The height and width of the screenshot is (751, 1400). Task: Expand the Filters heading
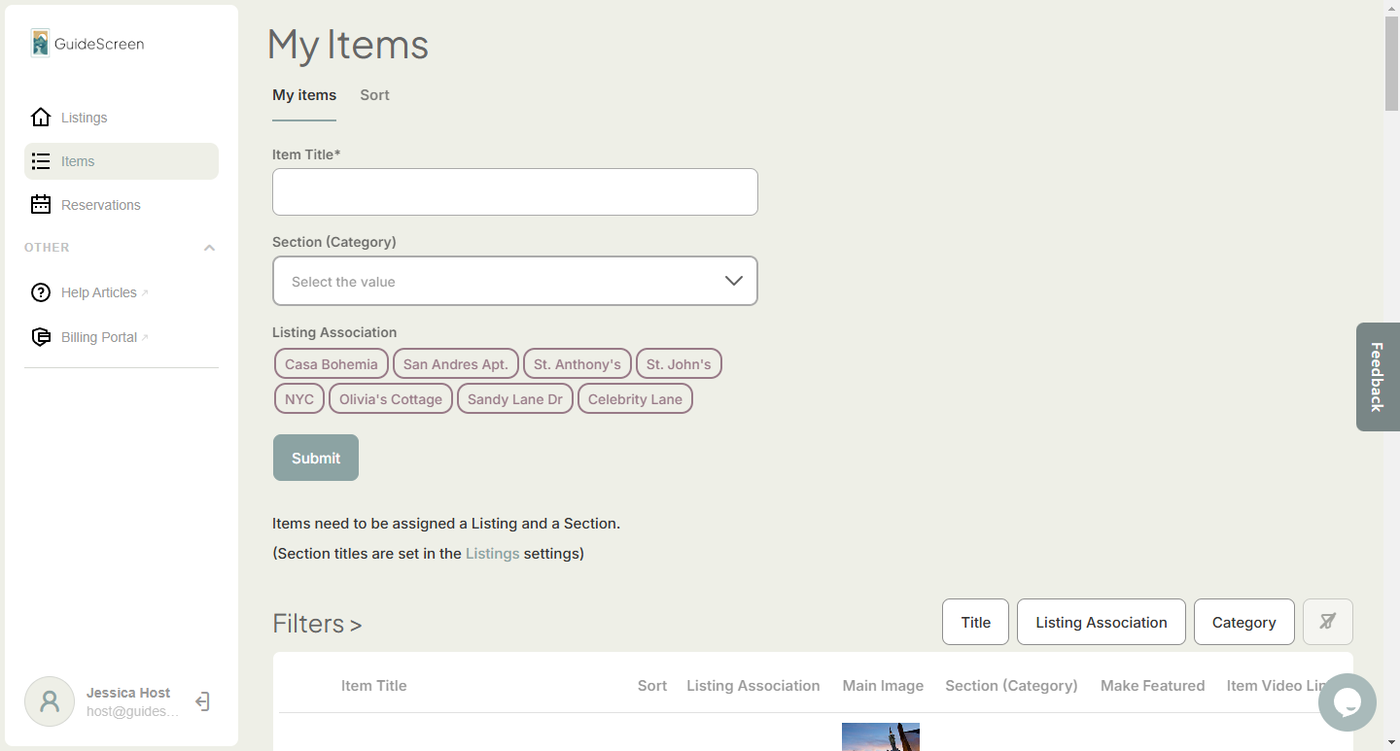click(x=317, y=624)
